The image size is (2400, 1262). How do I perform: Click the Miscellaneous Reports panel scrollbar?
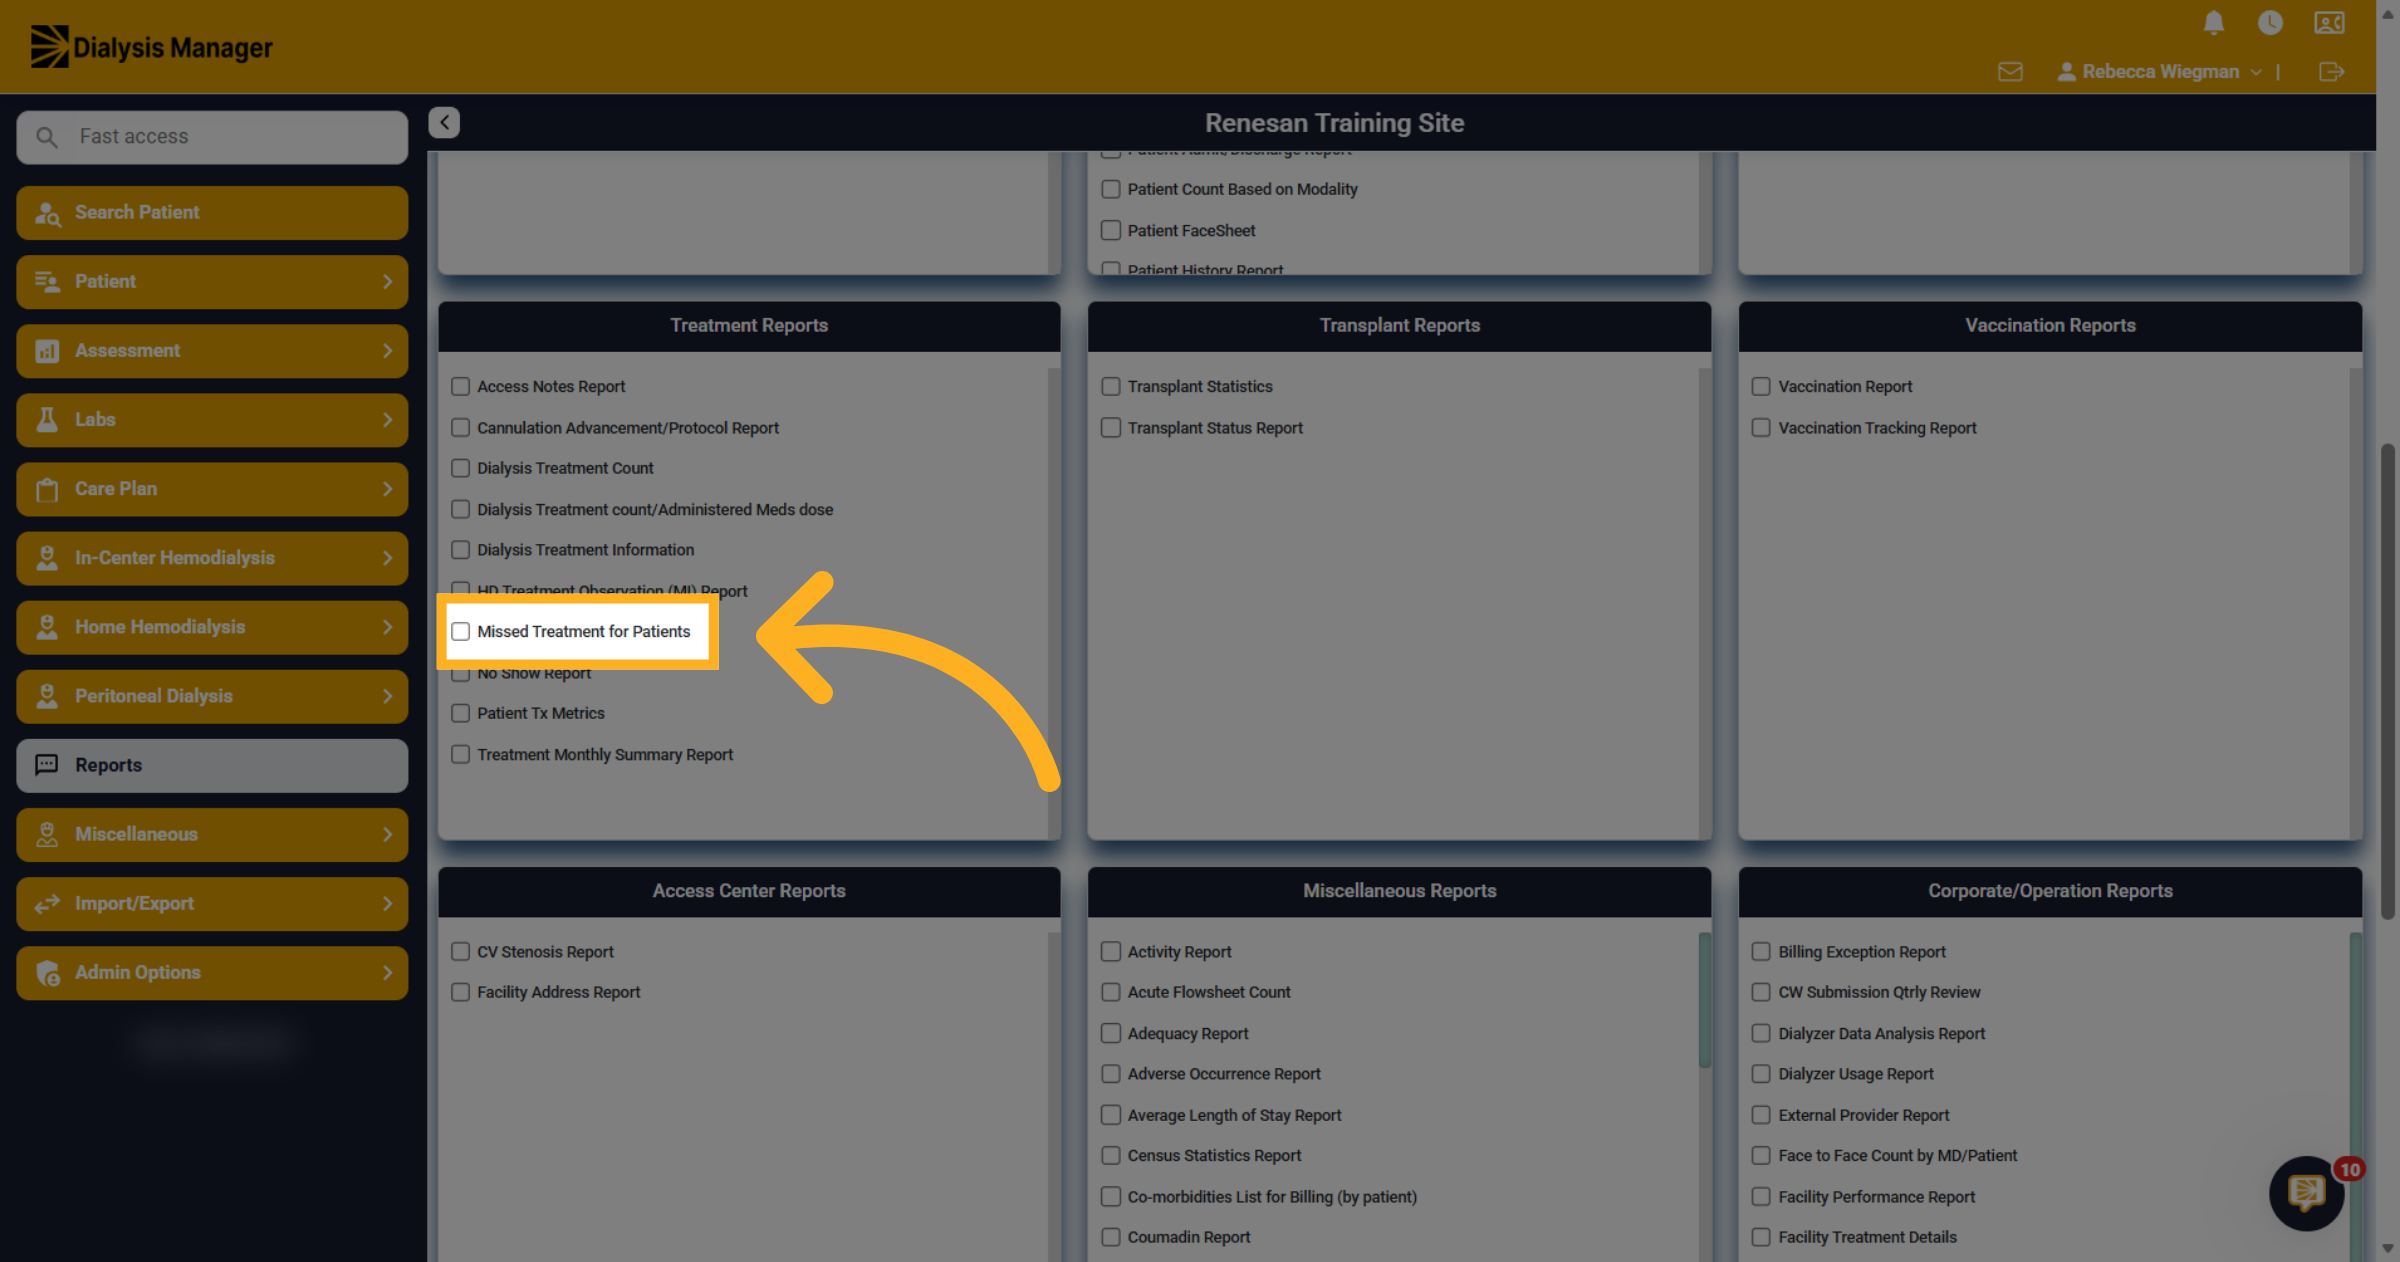click(1705, 1000)
